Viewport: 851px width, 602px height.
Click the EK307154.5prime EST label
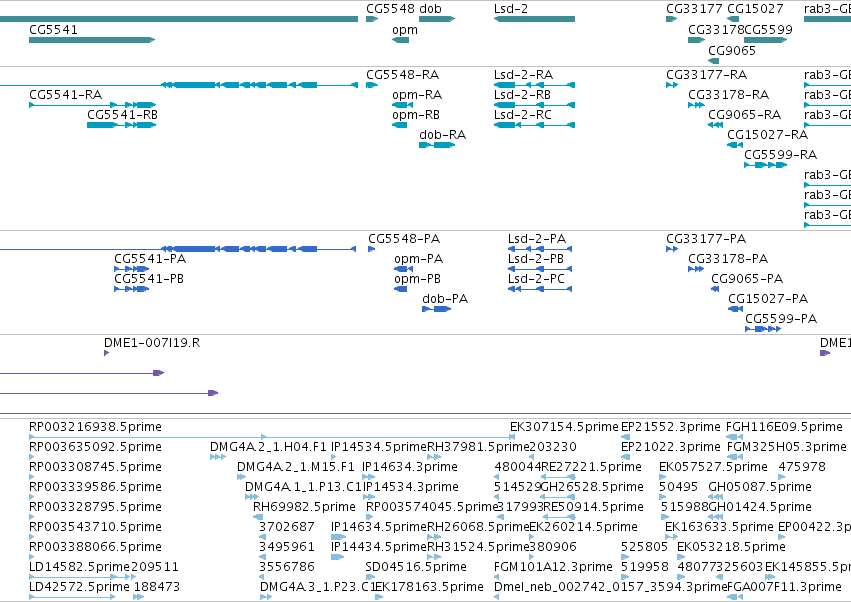tap(564, 427)
